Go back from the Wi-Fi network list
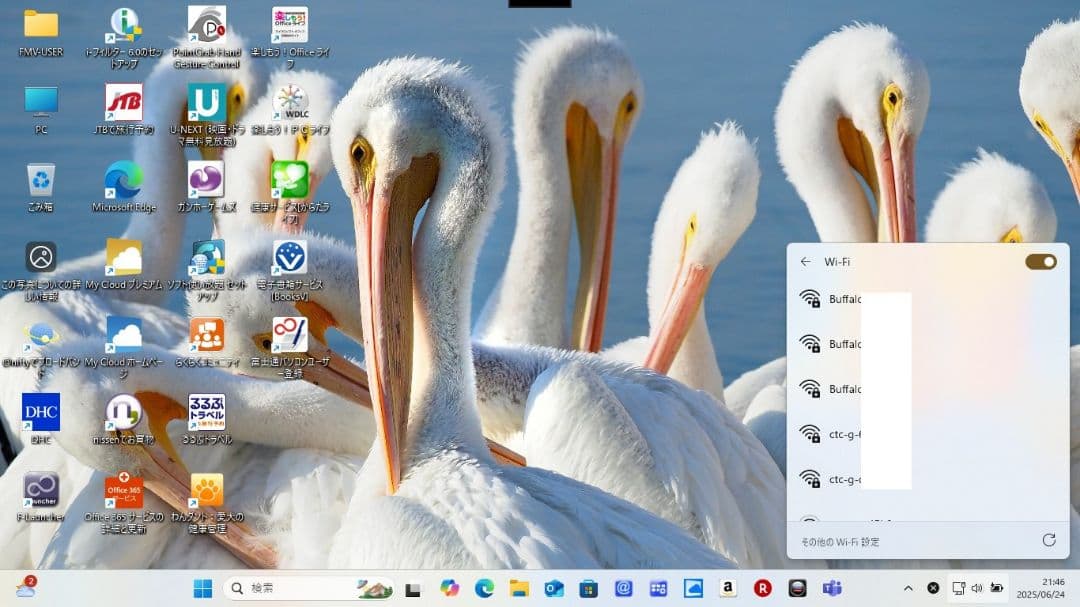 tap(806, 261)
